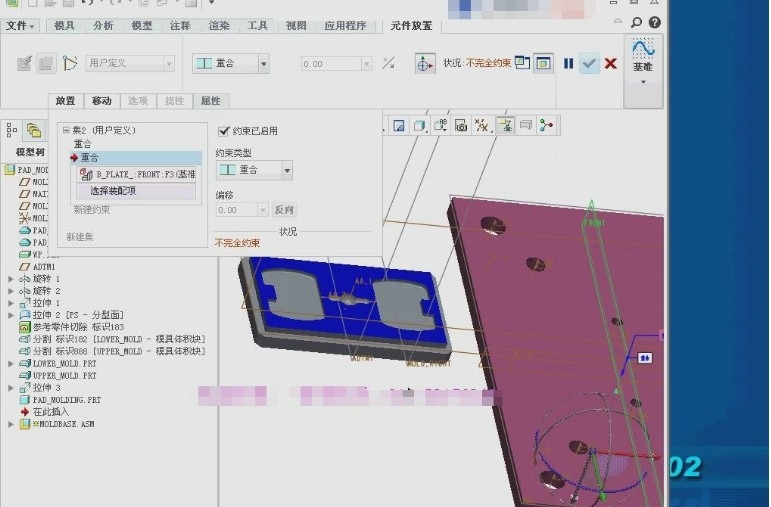The width and height of the screenshot is (771, 507).
Task: Show component in separate window icon
Action: click(x=522, y=63)
